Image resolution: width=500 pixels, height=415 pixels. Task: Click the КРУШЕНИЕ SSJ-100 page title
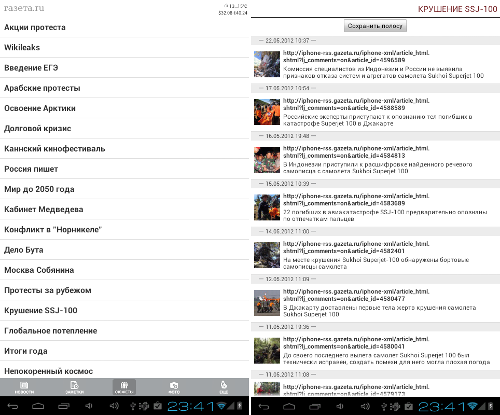point(458,9)
